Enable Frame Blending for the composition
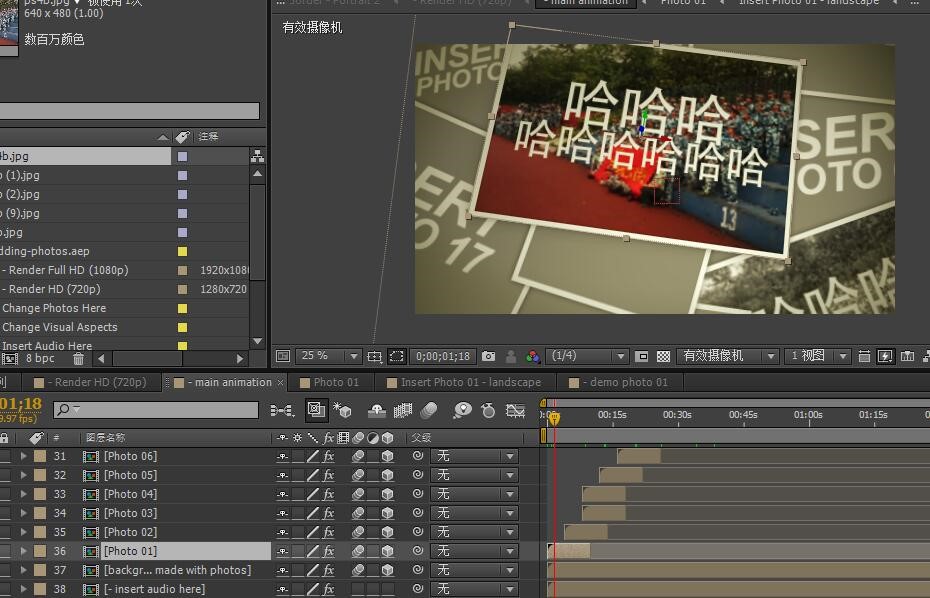The height and width of the screenshot is (598, 930). tap(403, 410)
